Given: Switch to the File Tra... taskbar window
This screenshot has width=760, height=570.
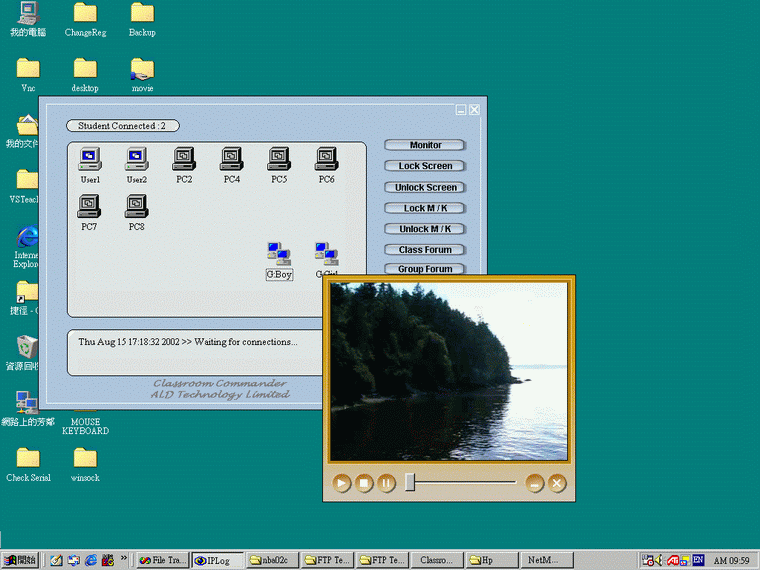Looking at the screenshot, I should (x=161, y=560).
